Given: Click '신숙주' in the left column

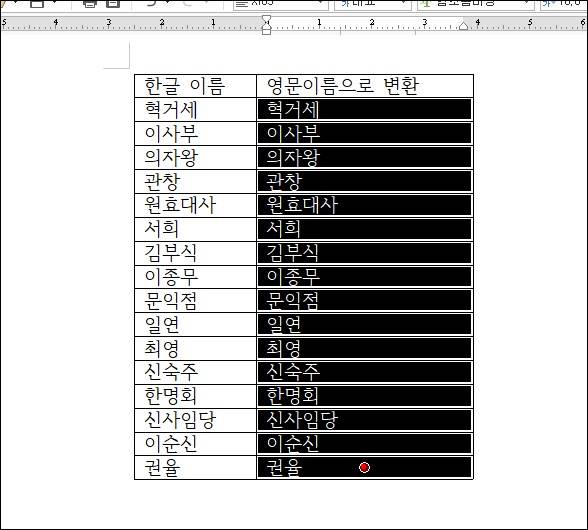Looking at the screenshot, I should pyautogui.click(x=171, y=372).
